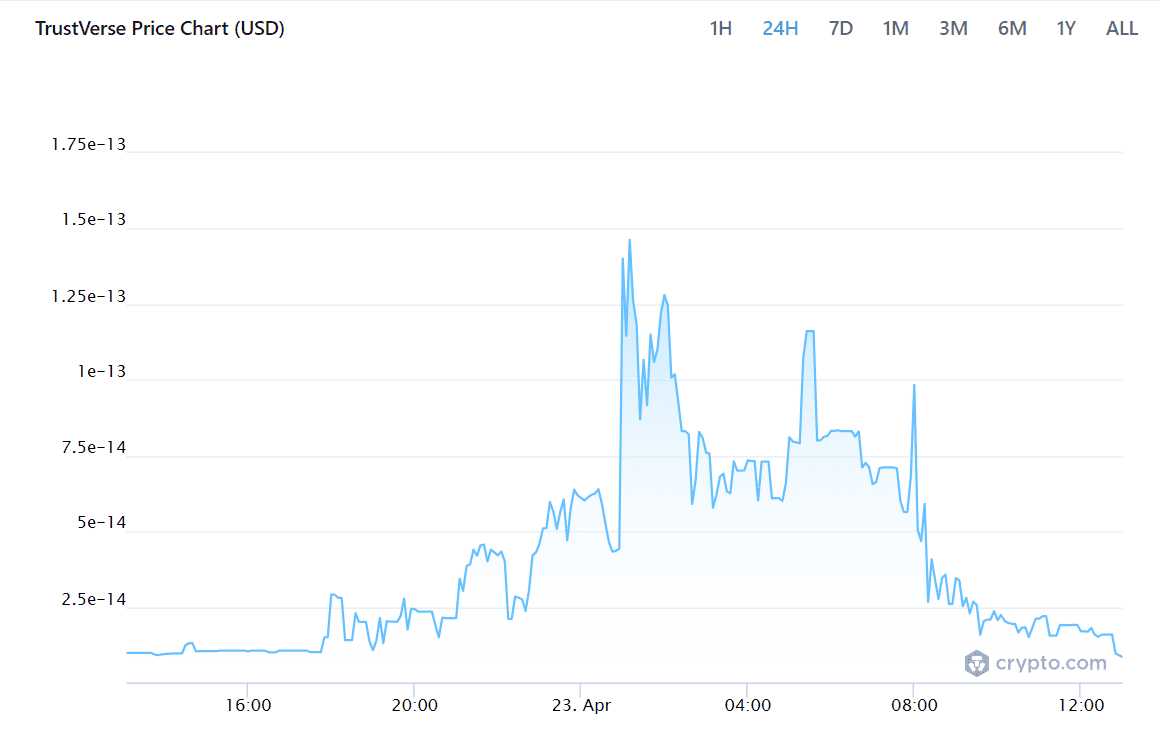Viewport: 1160px width, 744px height.
Task: Choose the 1M chart range
Action: tap(895, 28)
